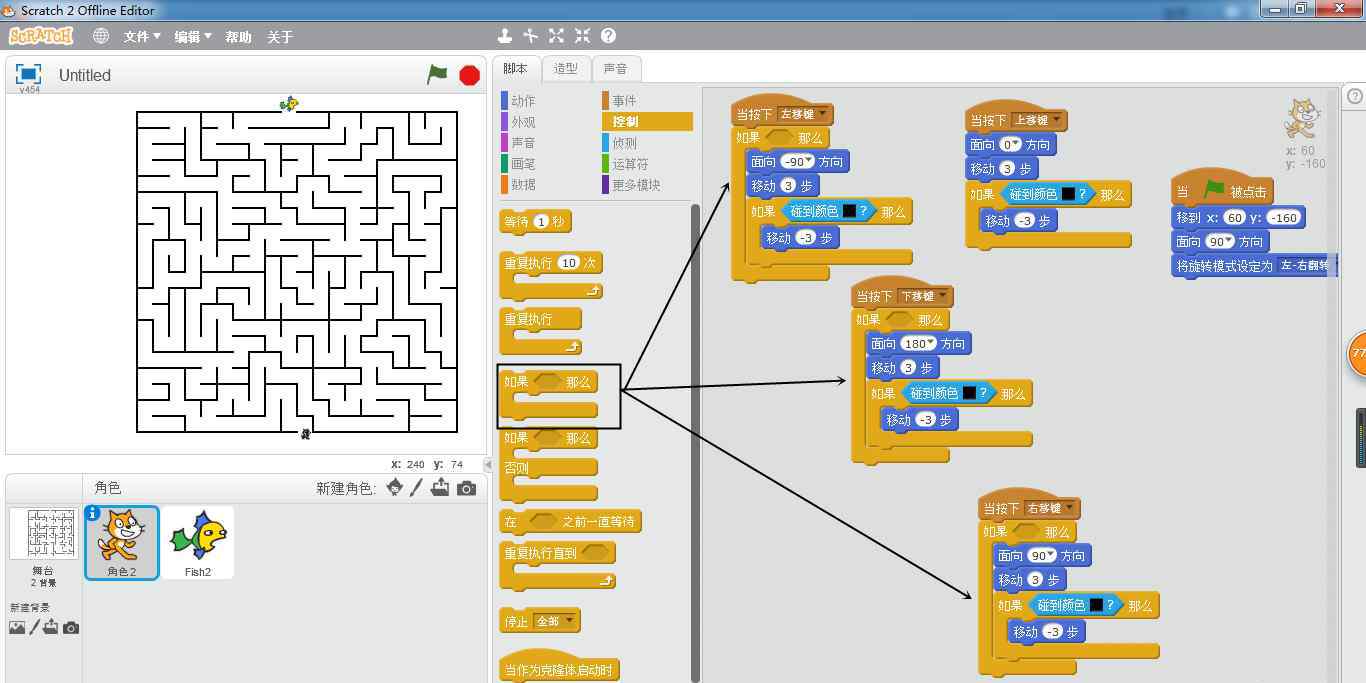Open the 编辑 menu

coord(193,36)
